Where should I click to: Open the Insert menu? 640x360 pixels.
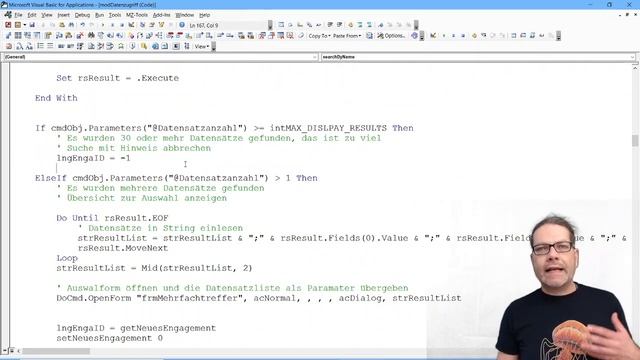[x=63, y=15]
